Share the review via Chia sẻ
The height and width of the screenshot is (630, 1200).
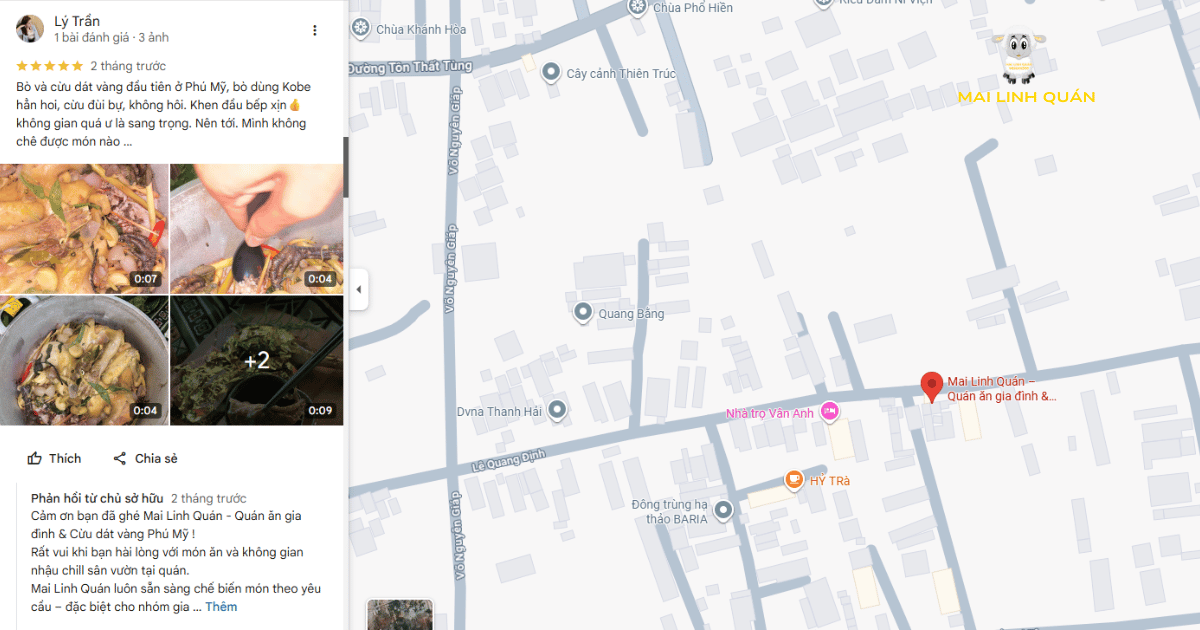tap(145, 458)
